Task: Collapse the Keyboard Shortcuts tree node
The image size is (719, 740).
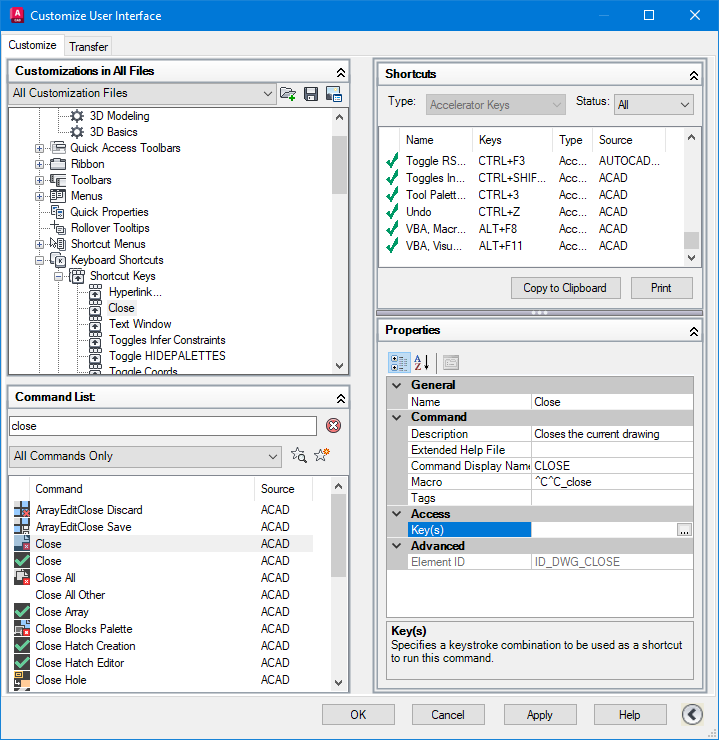Action: tap(40, 261)
